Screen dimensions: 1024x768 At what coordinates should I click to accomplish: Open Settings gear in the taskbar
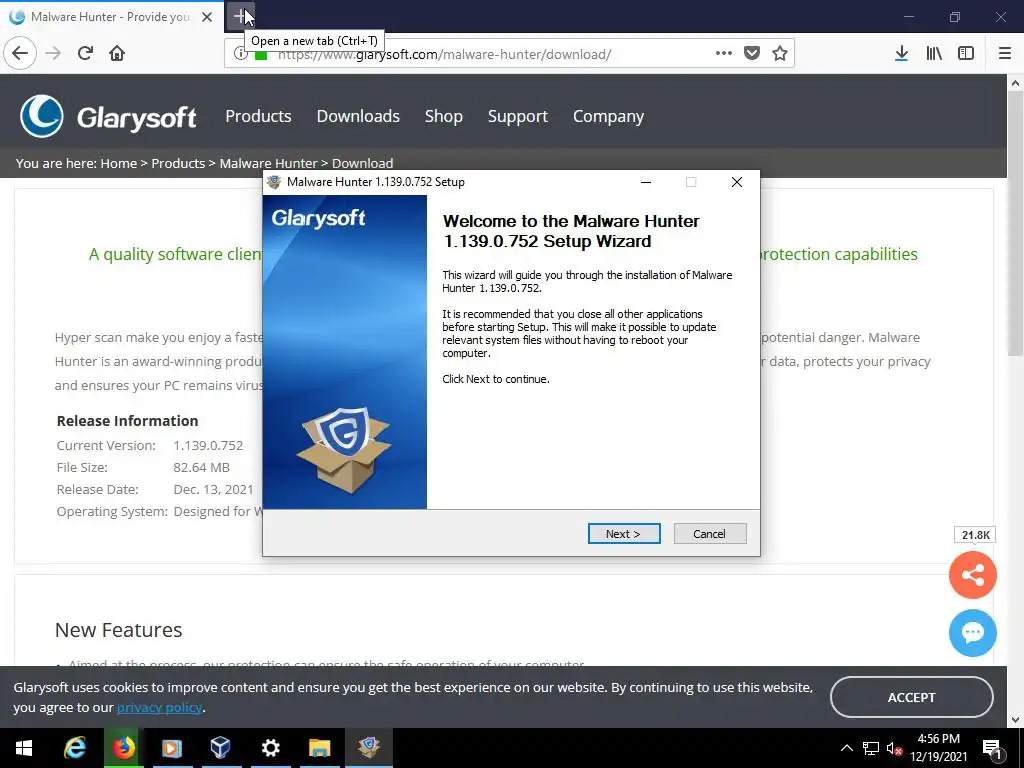pyautogui.click(x=270, y=748)
